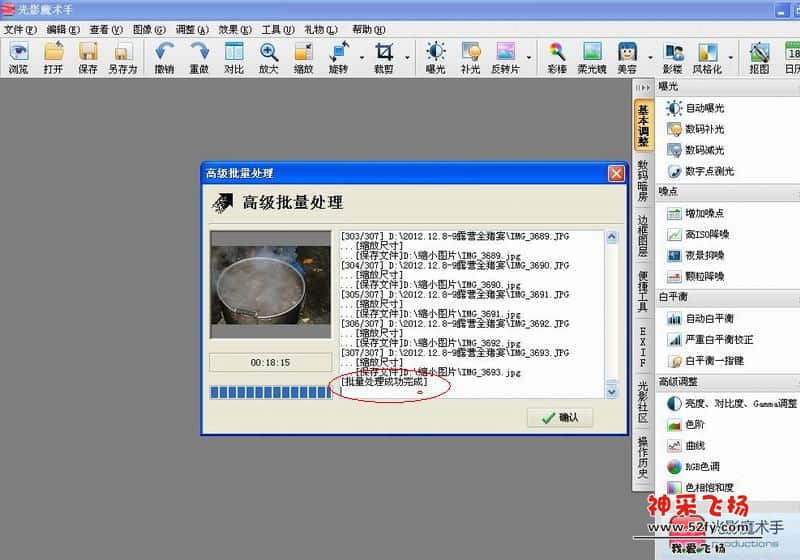Choose 严重白平衡校正 in the right panel
This screenshot has height=560, width=800.
click(x=710, y=339)
